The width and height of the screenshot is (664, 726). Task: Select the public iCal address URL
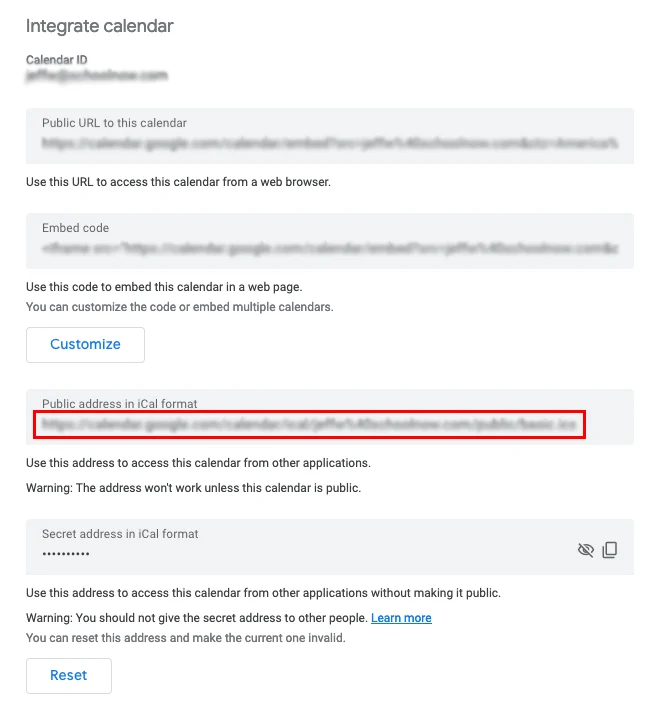[310, 425]
